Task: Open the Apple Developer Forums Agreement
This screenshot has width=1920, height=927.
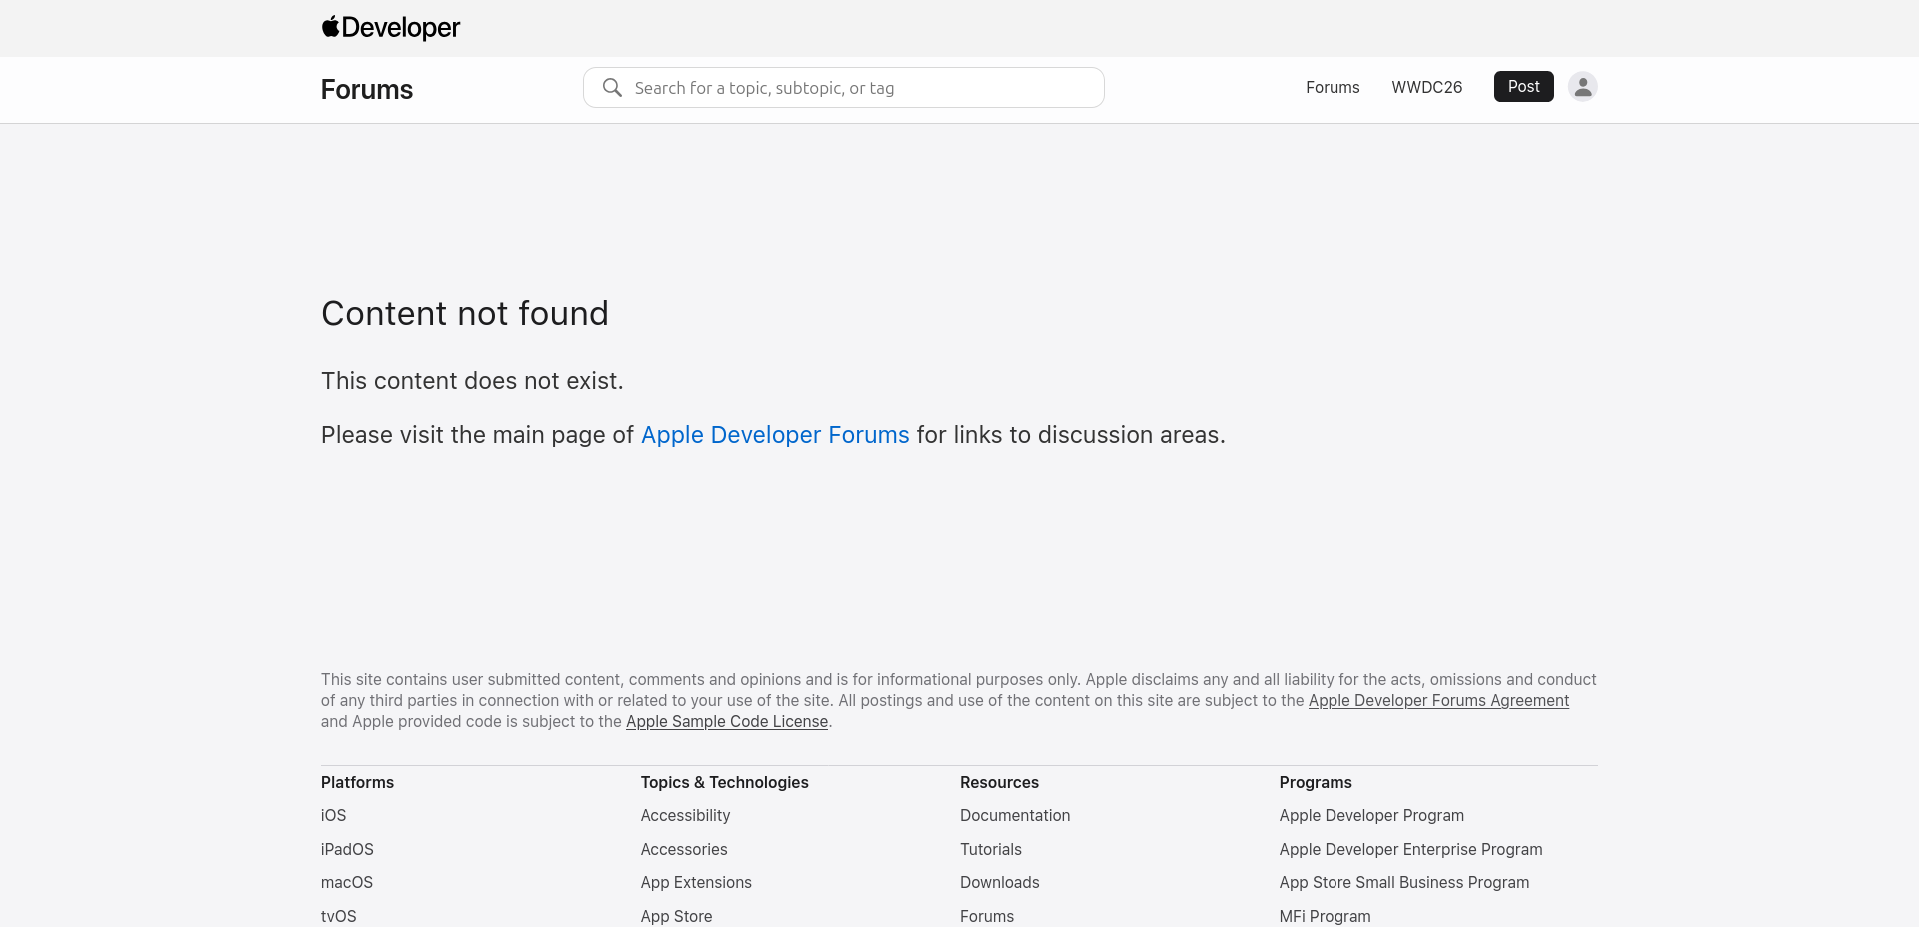Action: click(1439, 701)
